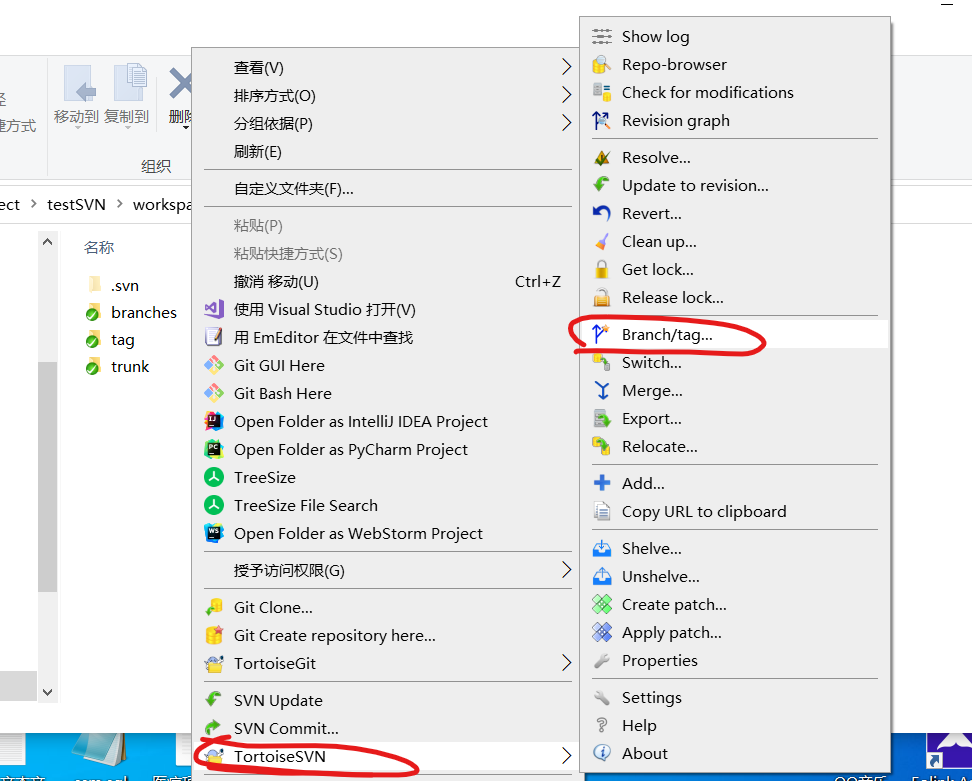Click the Export icon
972x781 pixels.
point(601,418)
